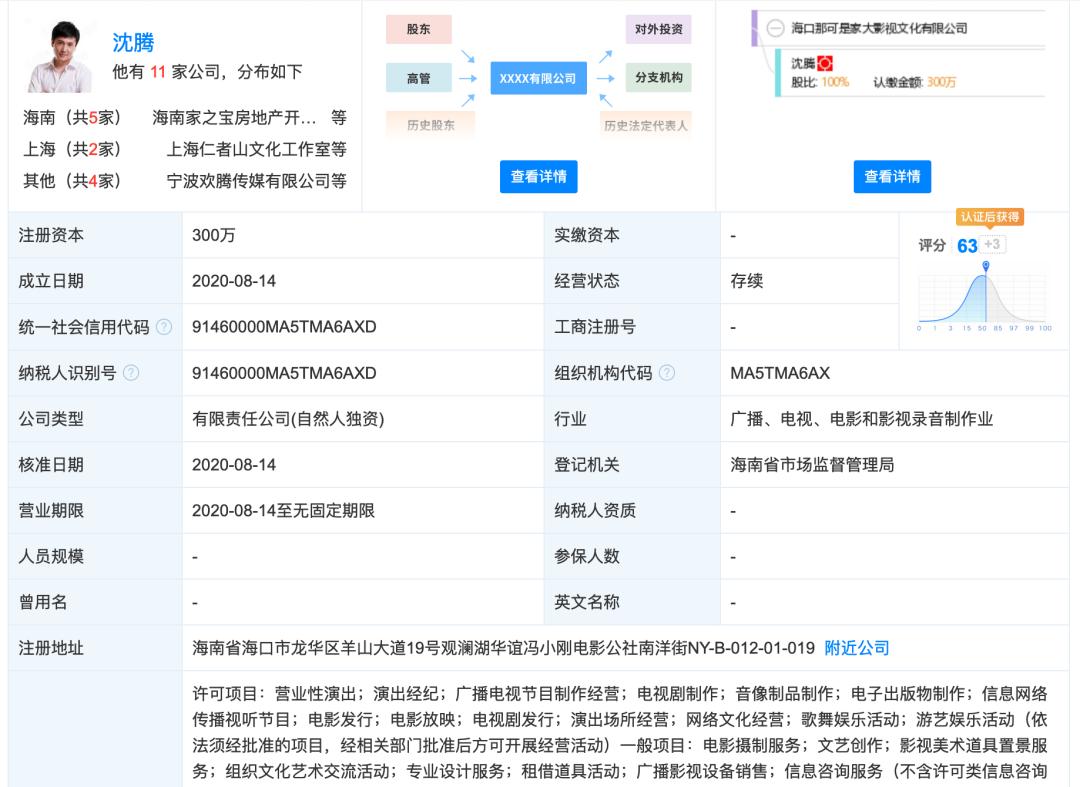
Task: Click 查看详情 under the equity structure chart
Action: click(892, 176)
